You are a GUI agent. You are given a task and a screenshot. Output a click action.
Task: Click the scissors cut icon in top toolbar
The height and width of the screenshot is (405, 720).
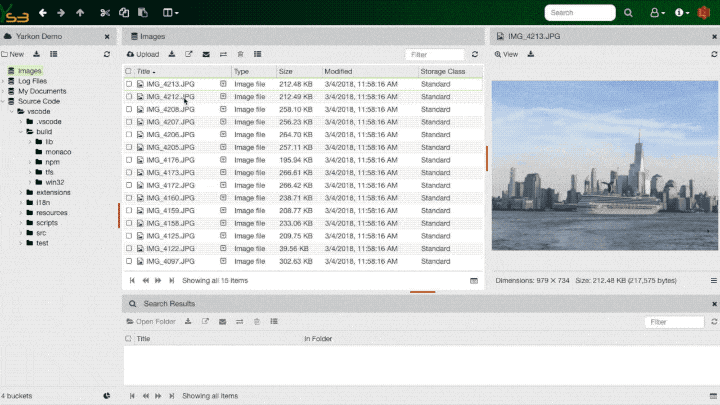pos(105,13)
